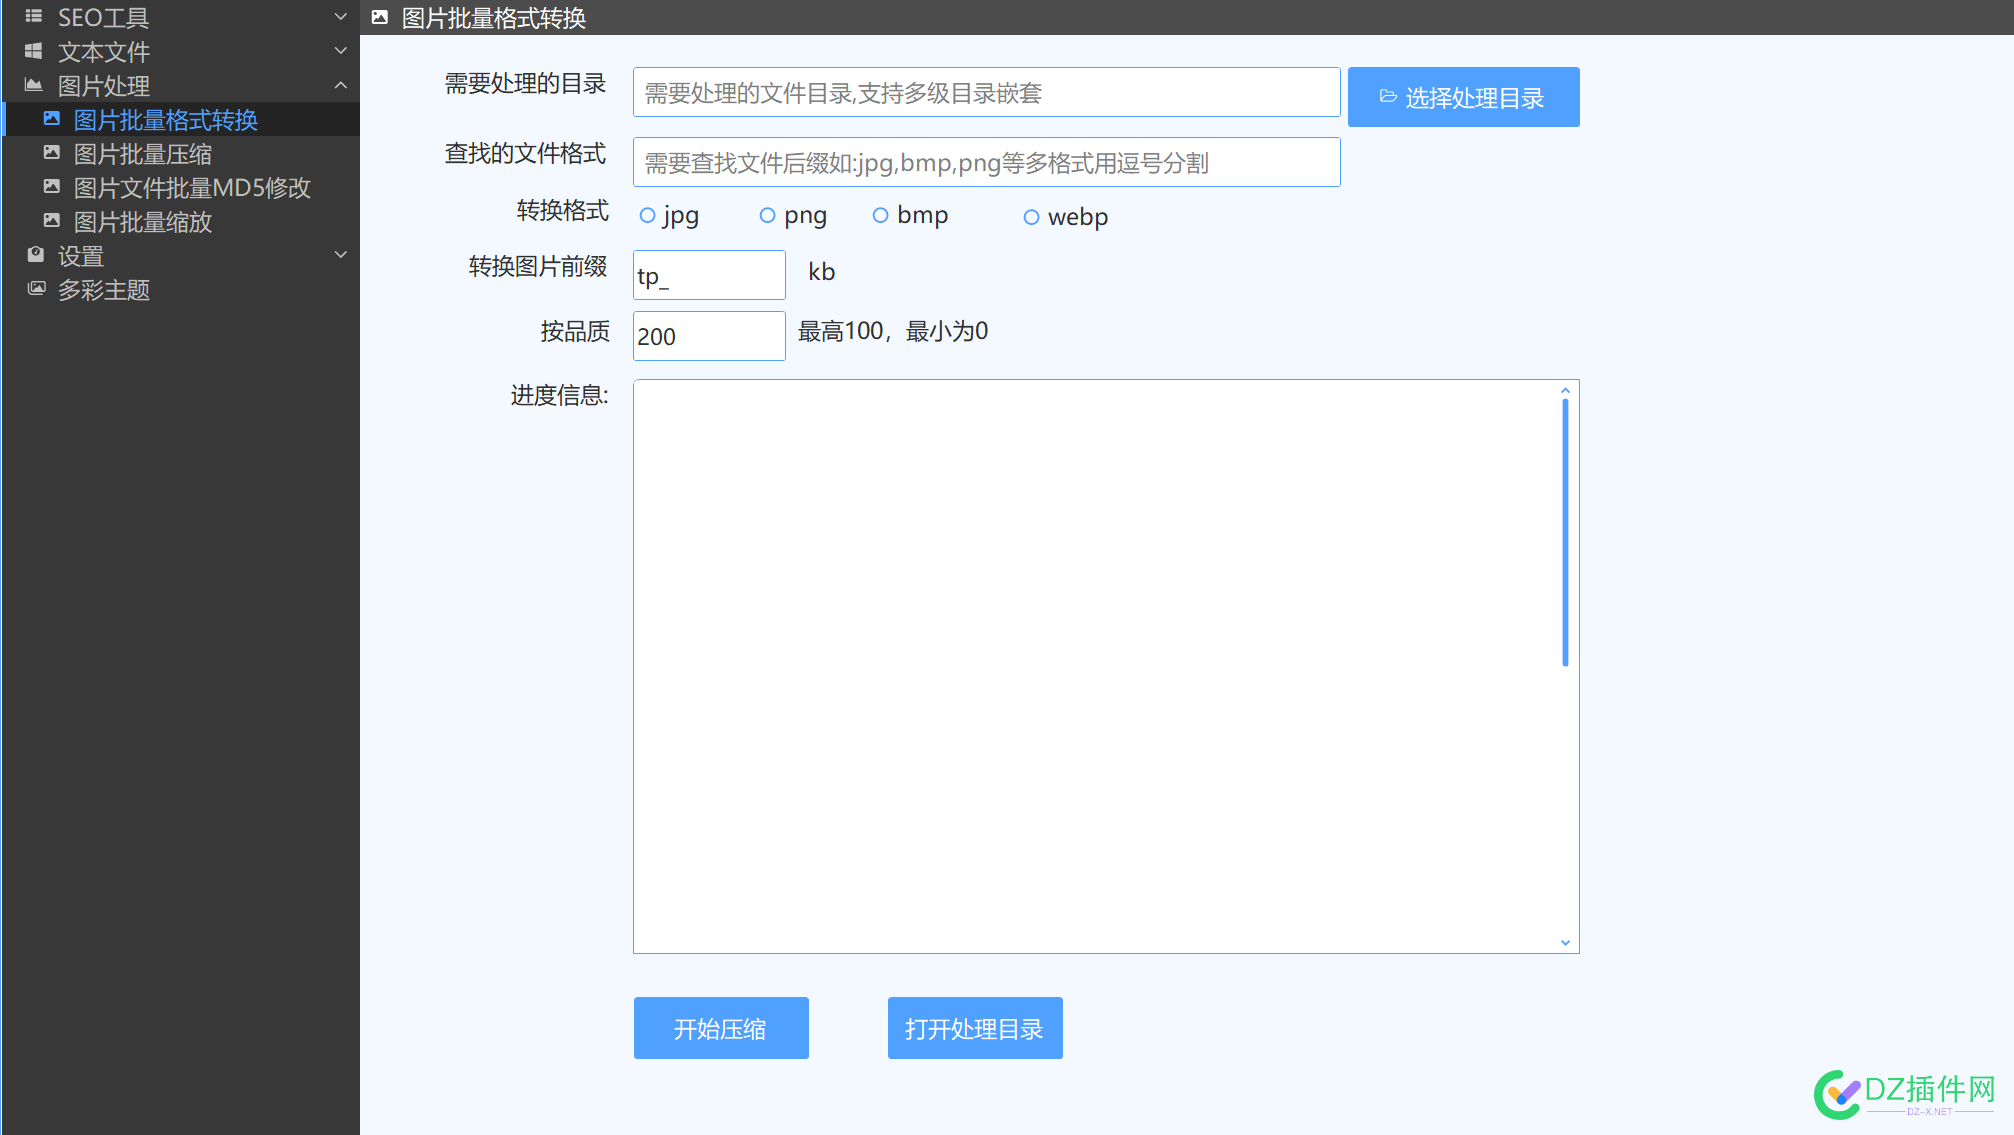The width and height of the screenshot is (2014, 1135).
Task: Click the header icon beside 图片批量格式转换 title
Action: [x=380, y=17]
